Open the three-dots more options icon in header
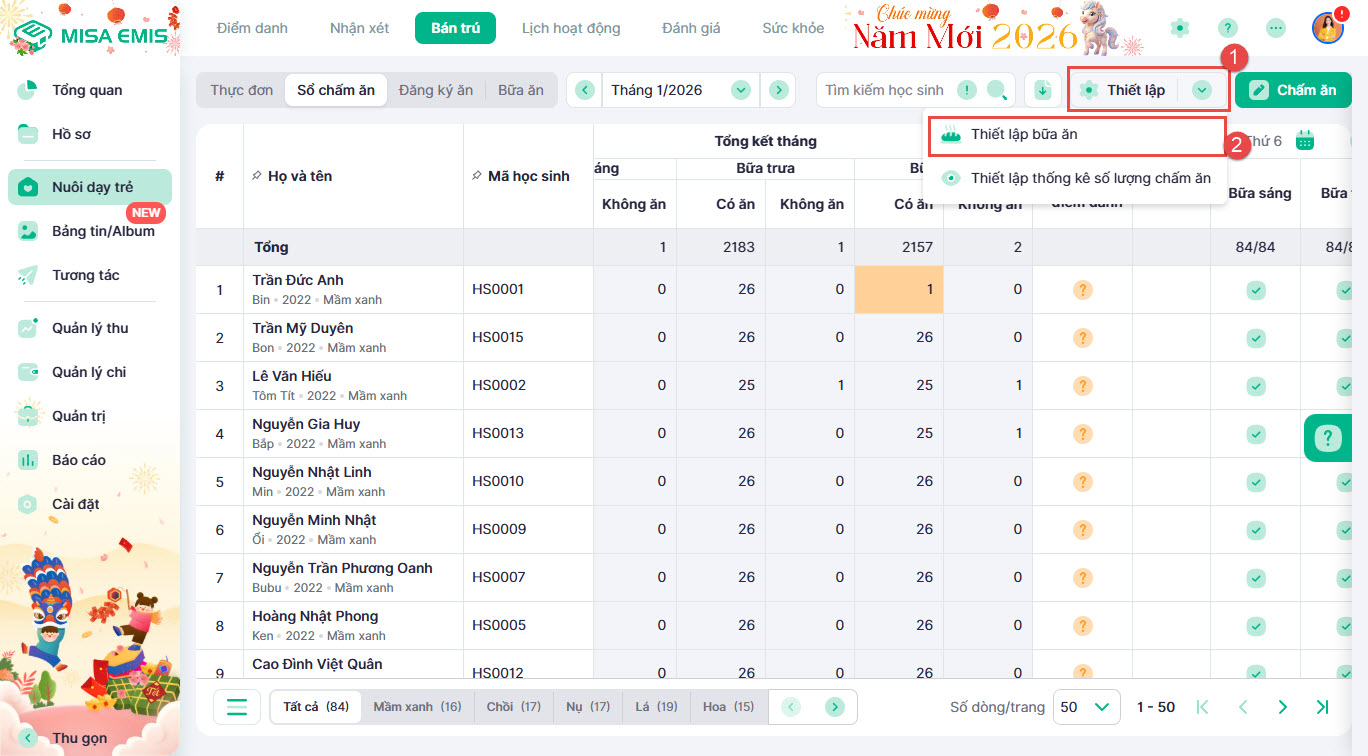This screenshot has height=756, width=1368. pos(1275,28)
